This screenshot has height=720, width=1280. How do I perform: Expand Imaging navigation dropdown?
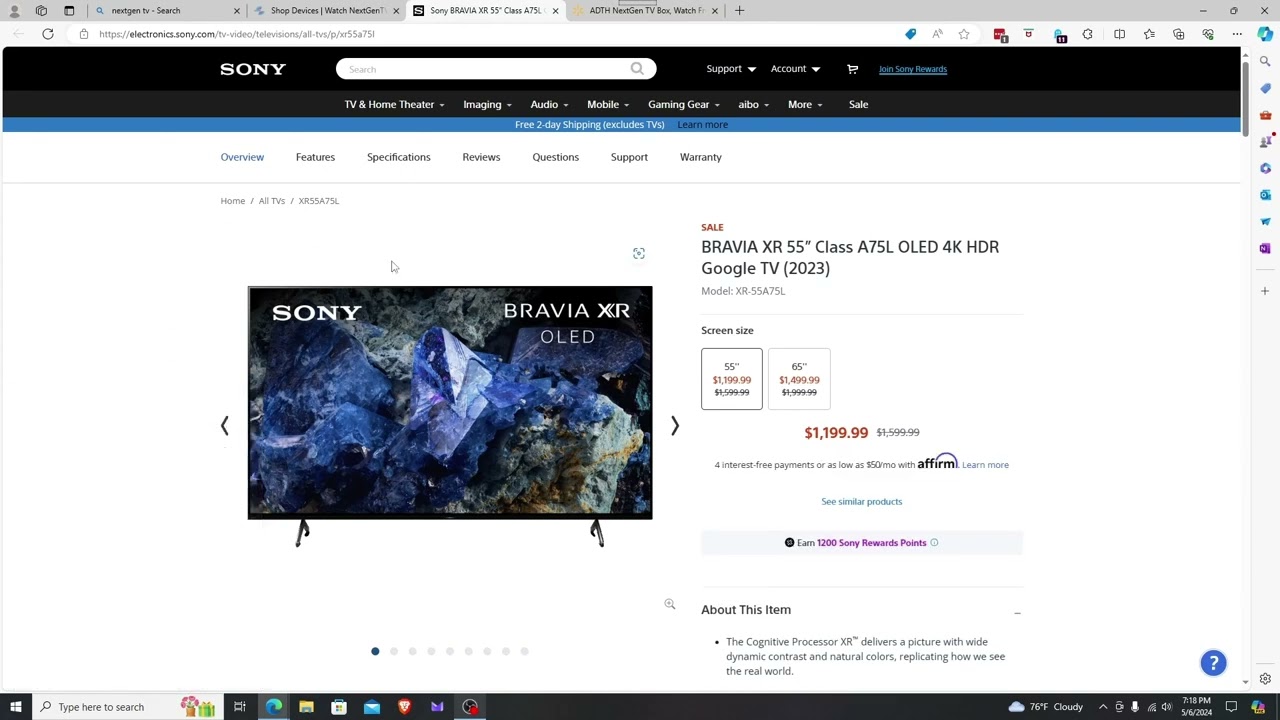[x=487, y=104]
